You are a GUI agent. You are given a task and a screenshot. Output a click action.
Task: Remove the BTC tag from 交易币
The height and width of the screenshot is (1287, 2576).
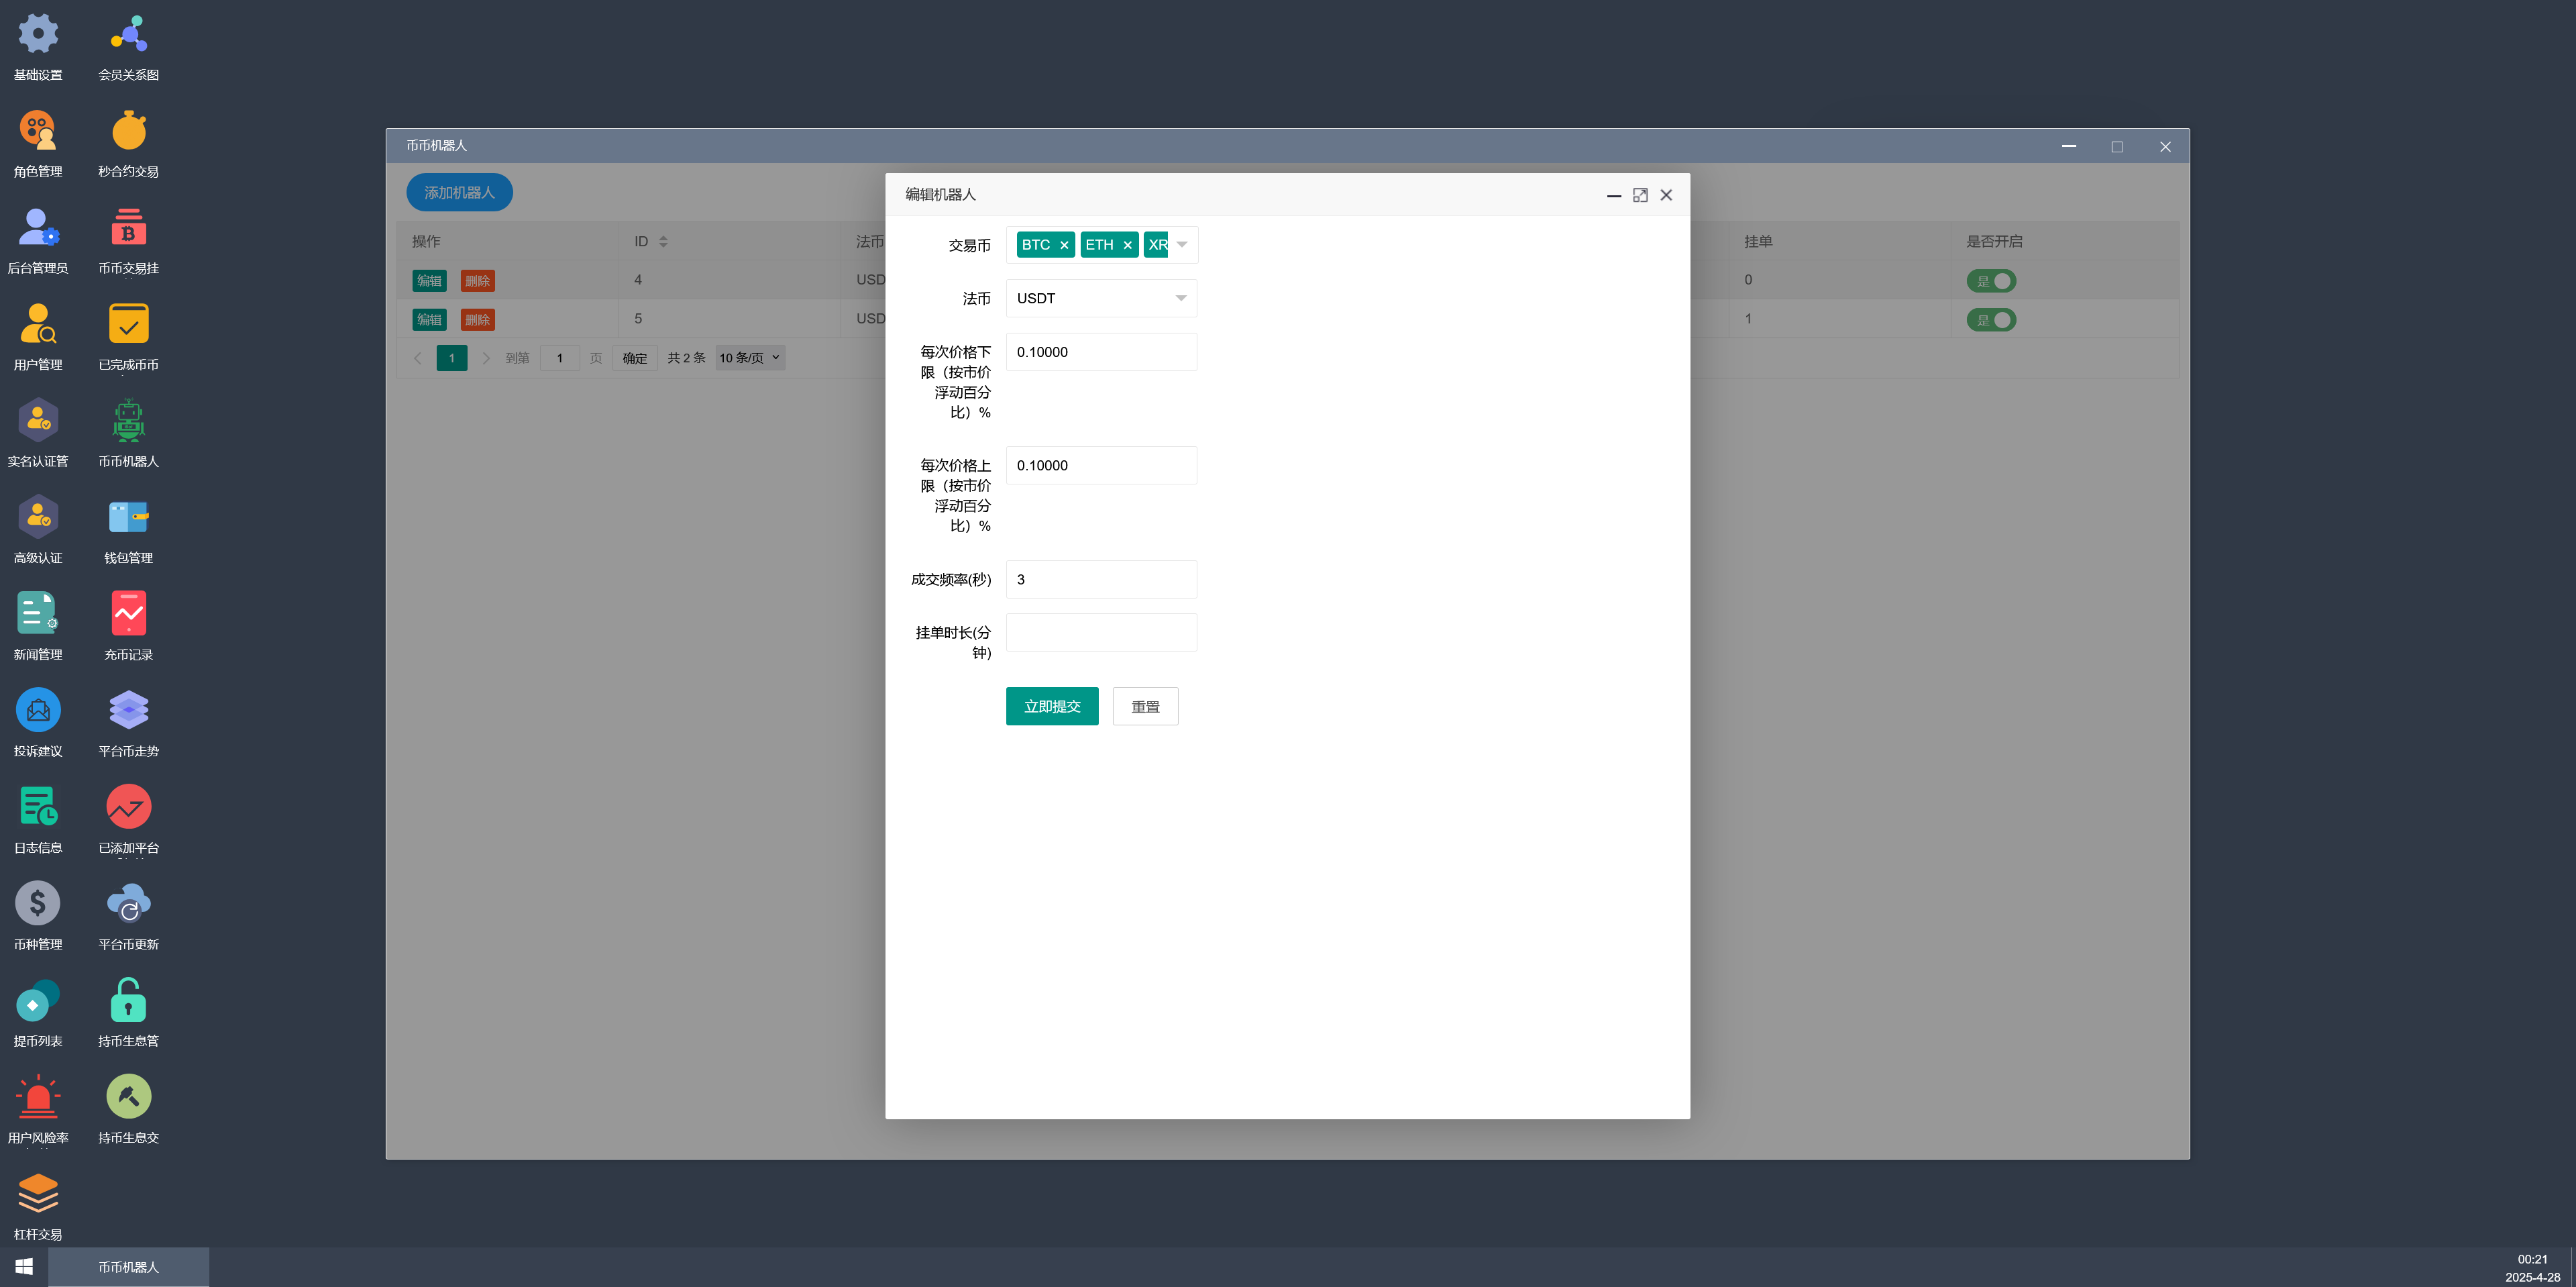click(x=1064, y=245)
